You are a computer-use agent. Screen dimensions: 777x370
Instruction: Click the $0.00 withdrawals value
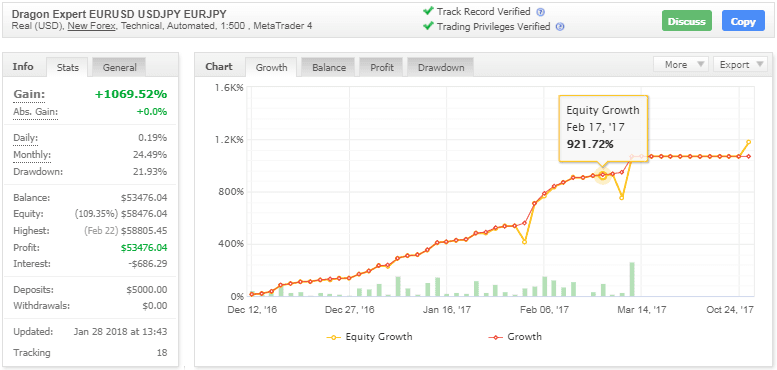tap(155, 306)
